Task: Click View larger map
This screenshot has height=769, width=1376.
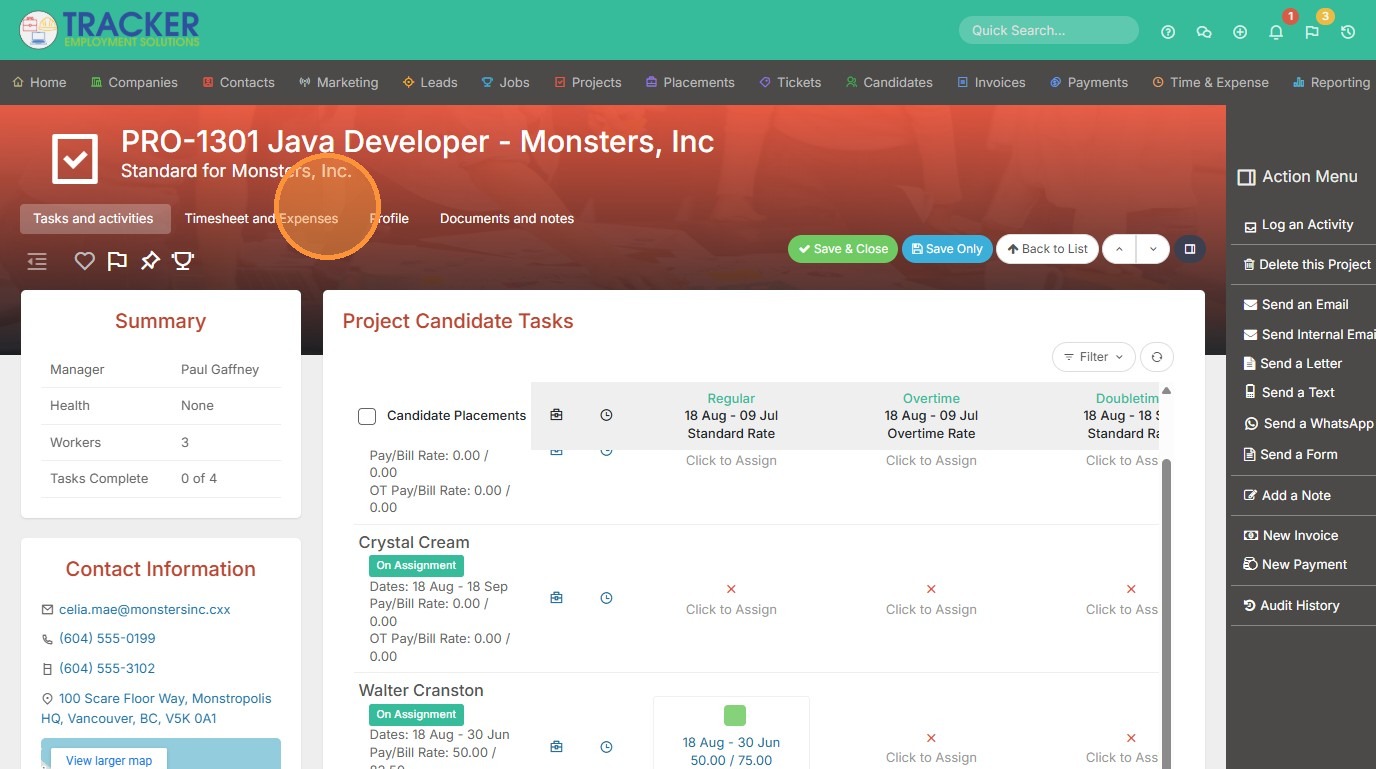Action: (x=109, y=760)
